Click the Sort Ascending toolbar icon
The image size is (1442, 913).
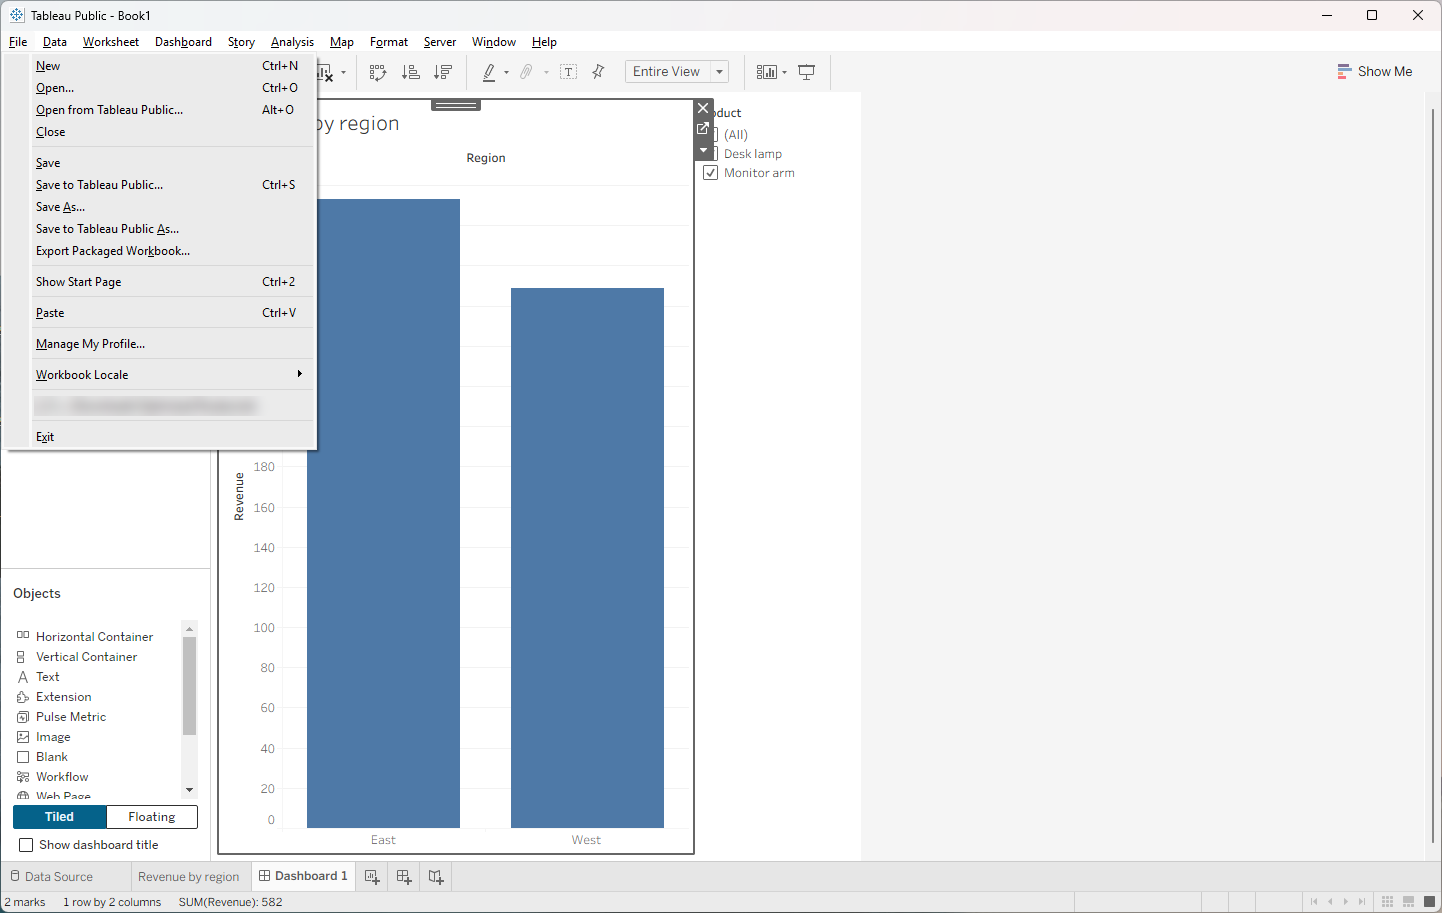pyautogui.click(x=410, y=72)
